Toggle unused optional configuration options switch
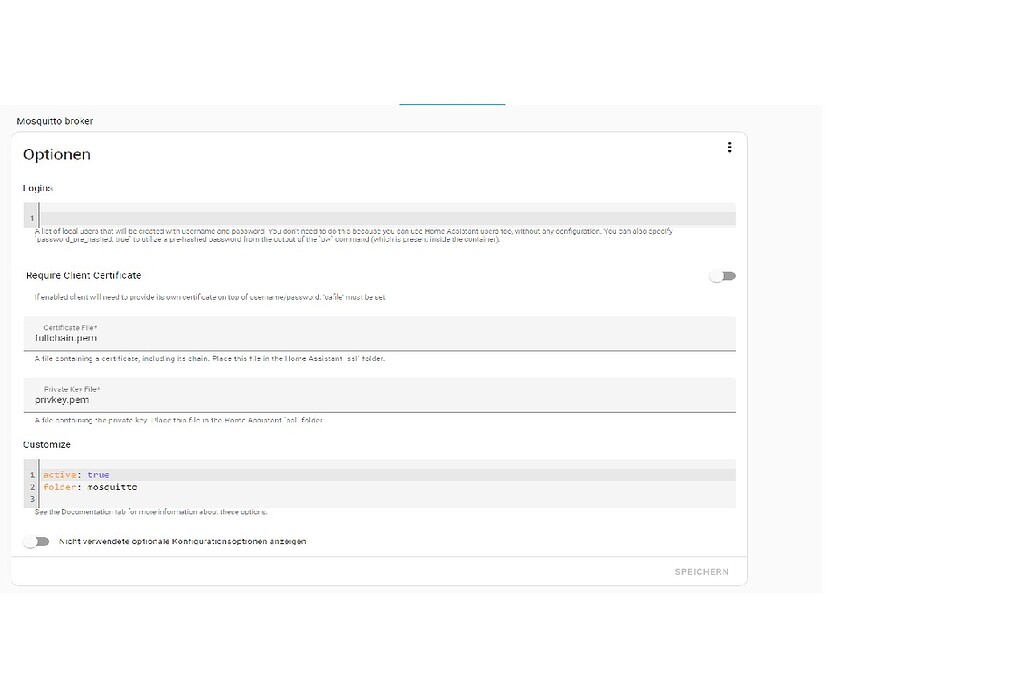Screen dimensions: 1024x700 point(36,541)
